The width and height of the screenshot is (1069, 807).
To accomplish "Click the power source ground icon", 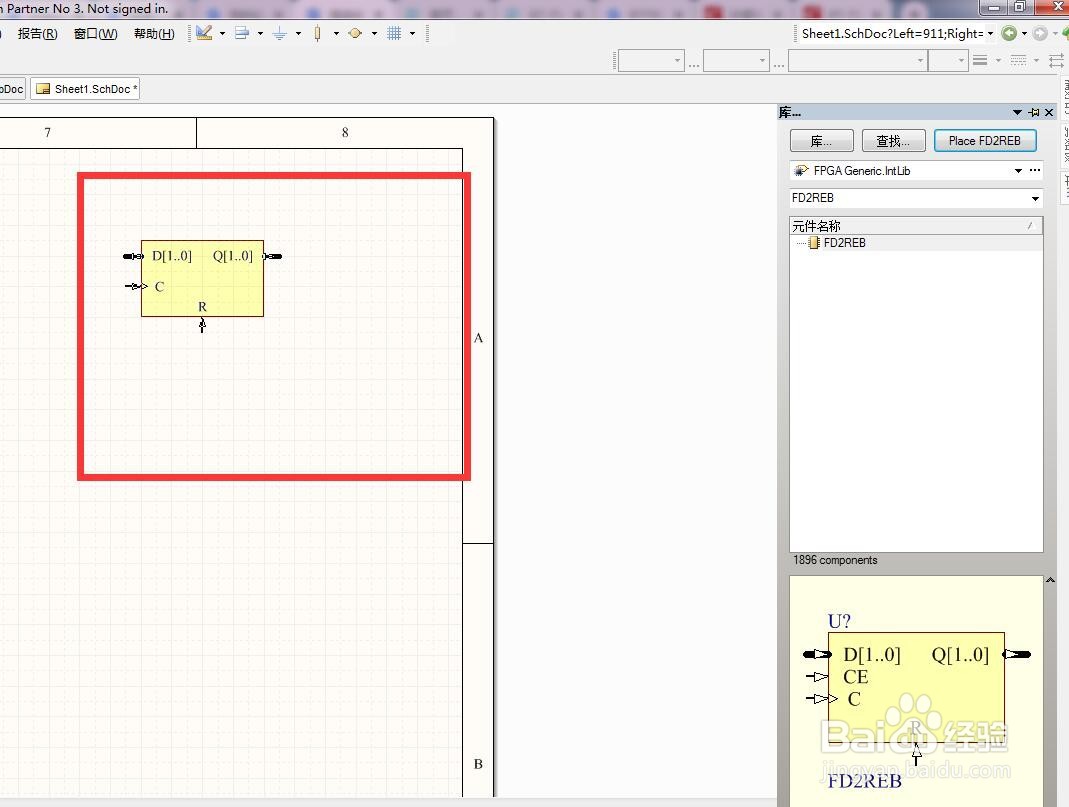I will [280, 33].
